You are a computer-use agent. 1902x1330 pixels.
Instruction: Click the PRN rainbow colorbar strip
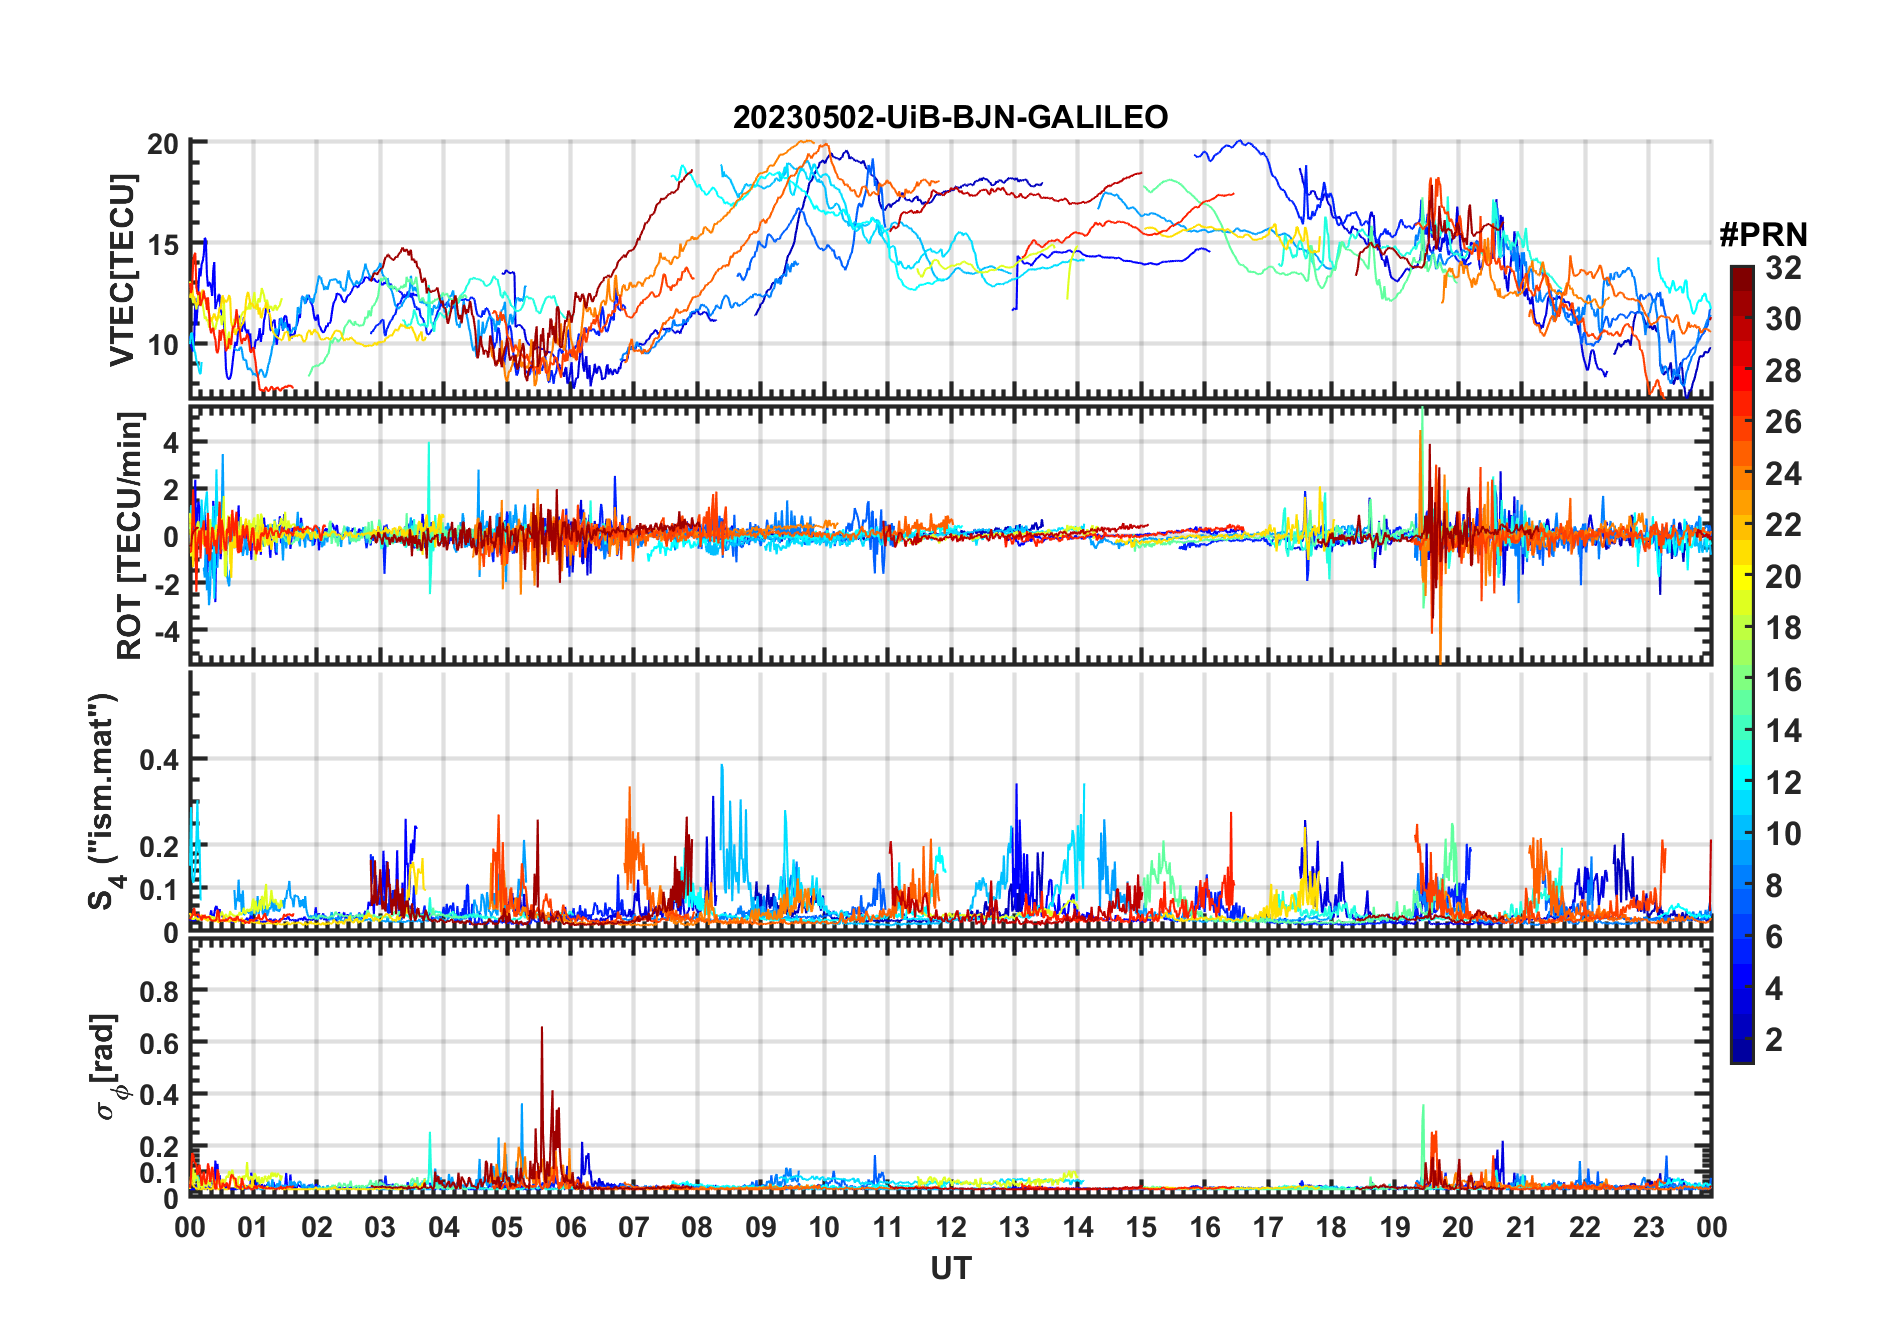pos(1742,664)
